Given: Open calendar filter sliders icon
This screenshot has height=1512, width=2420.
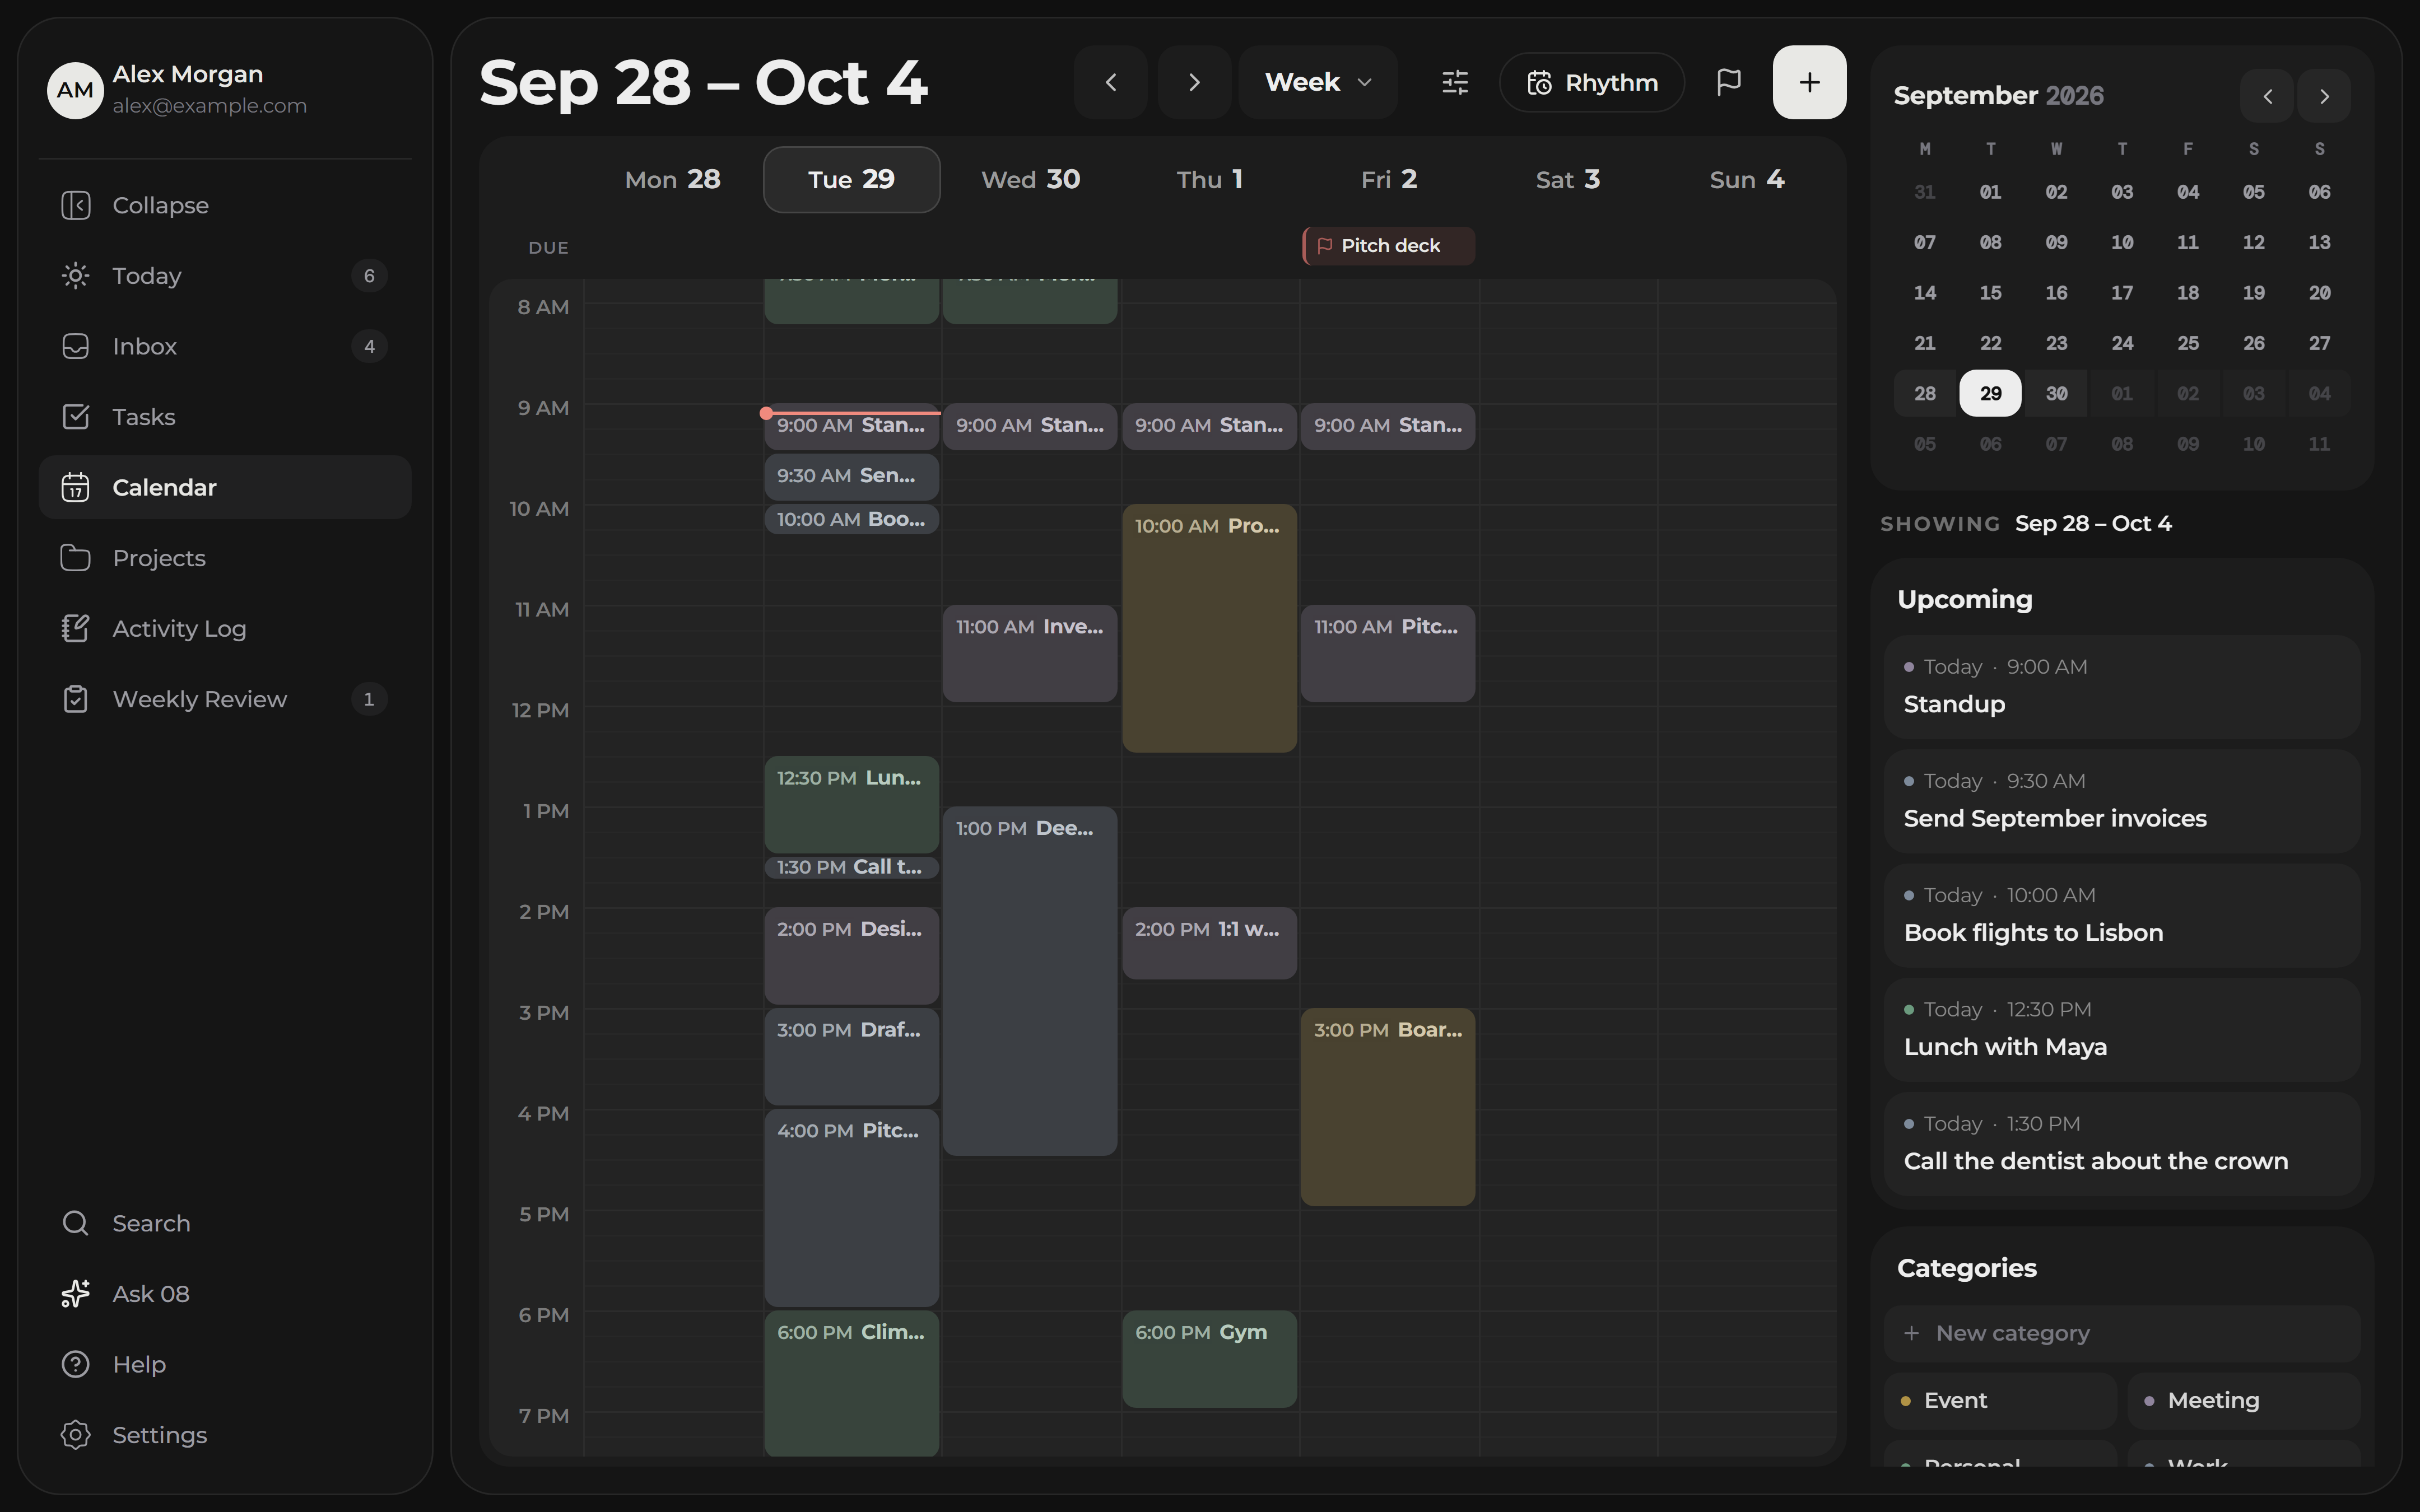Looking at the screenshot, I should tap(1455, 82).
